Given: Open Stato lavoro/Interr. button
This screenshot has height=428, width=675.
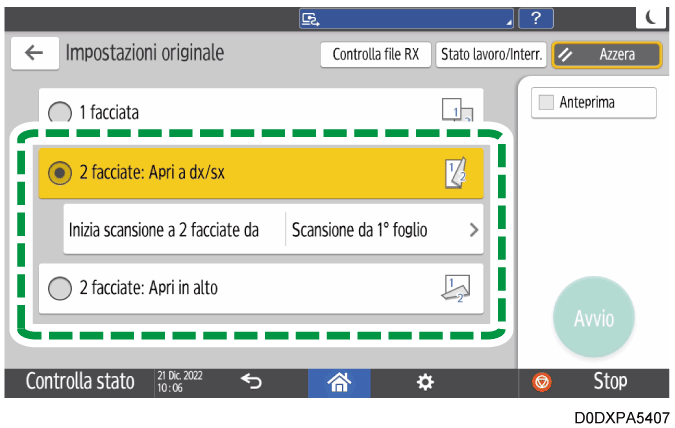Looking at the screenshot, I should [491, 55].
